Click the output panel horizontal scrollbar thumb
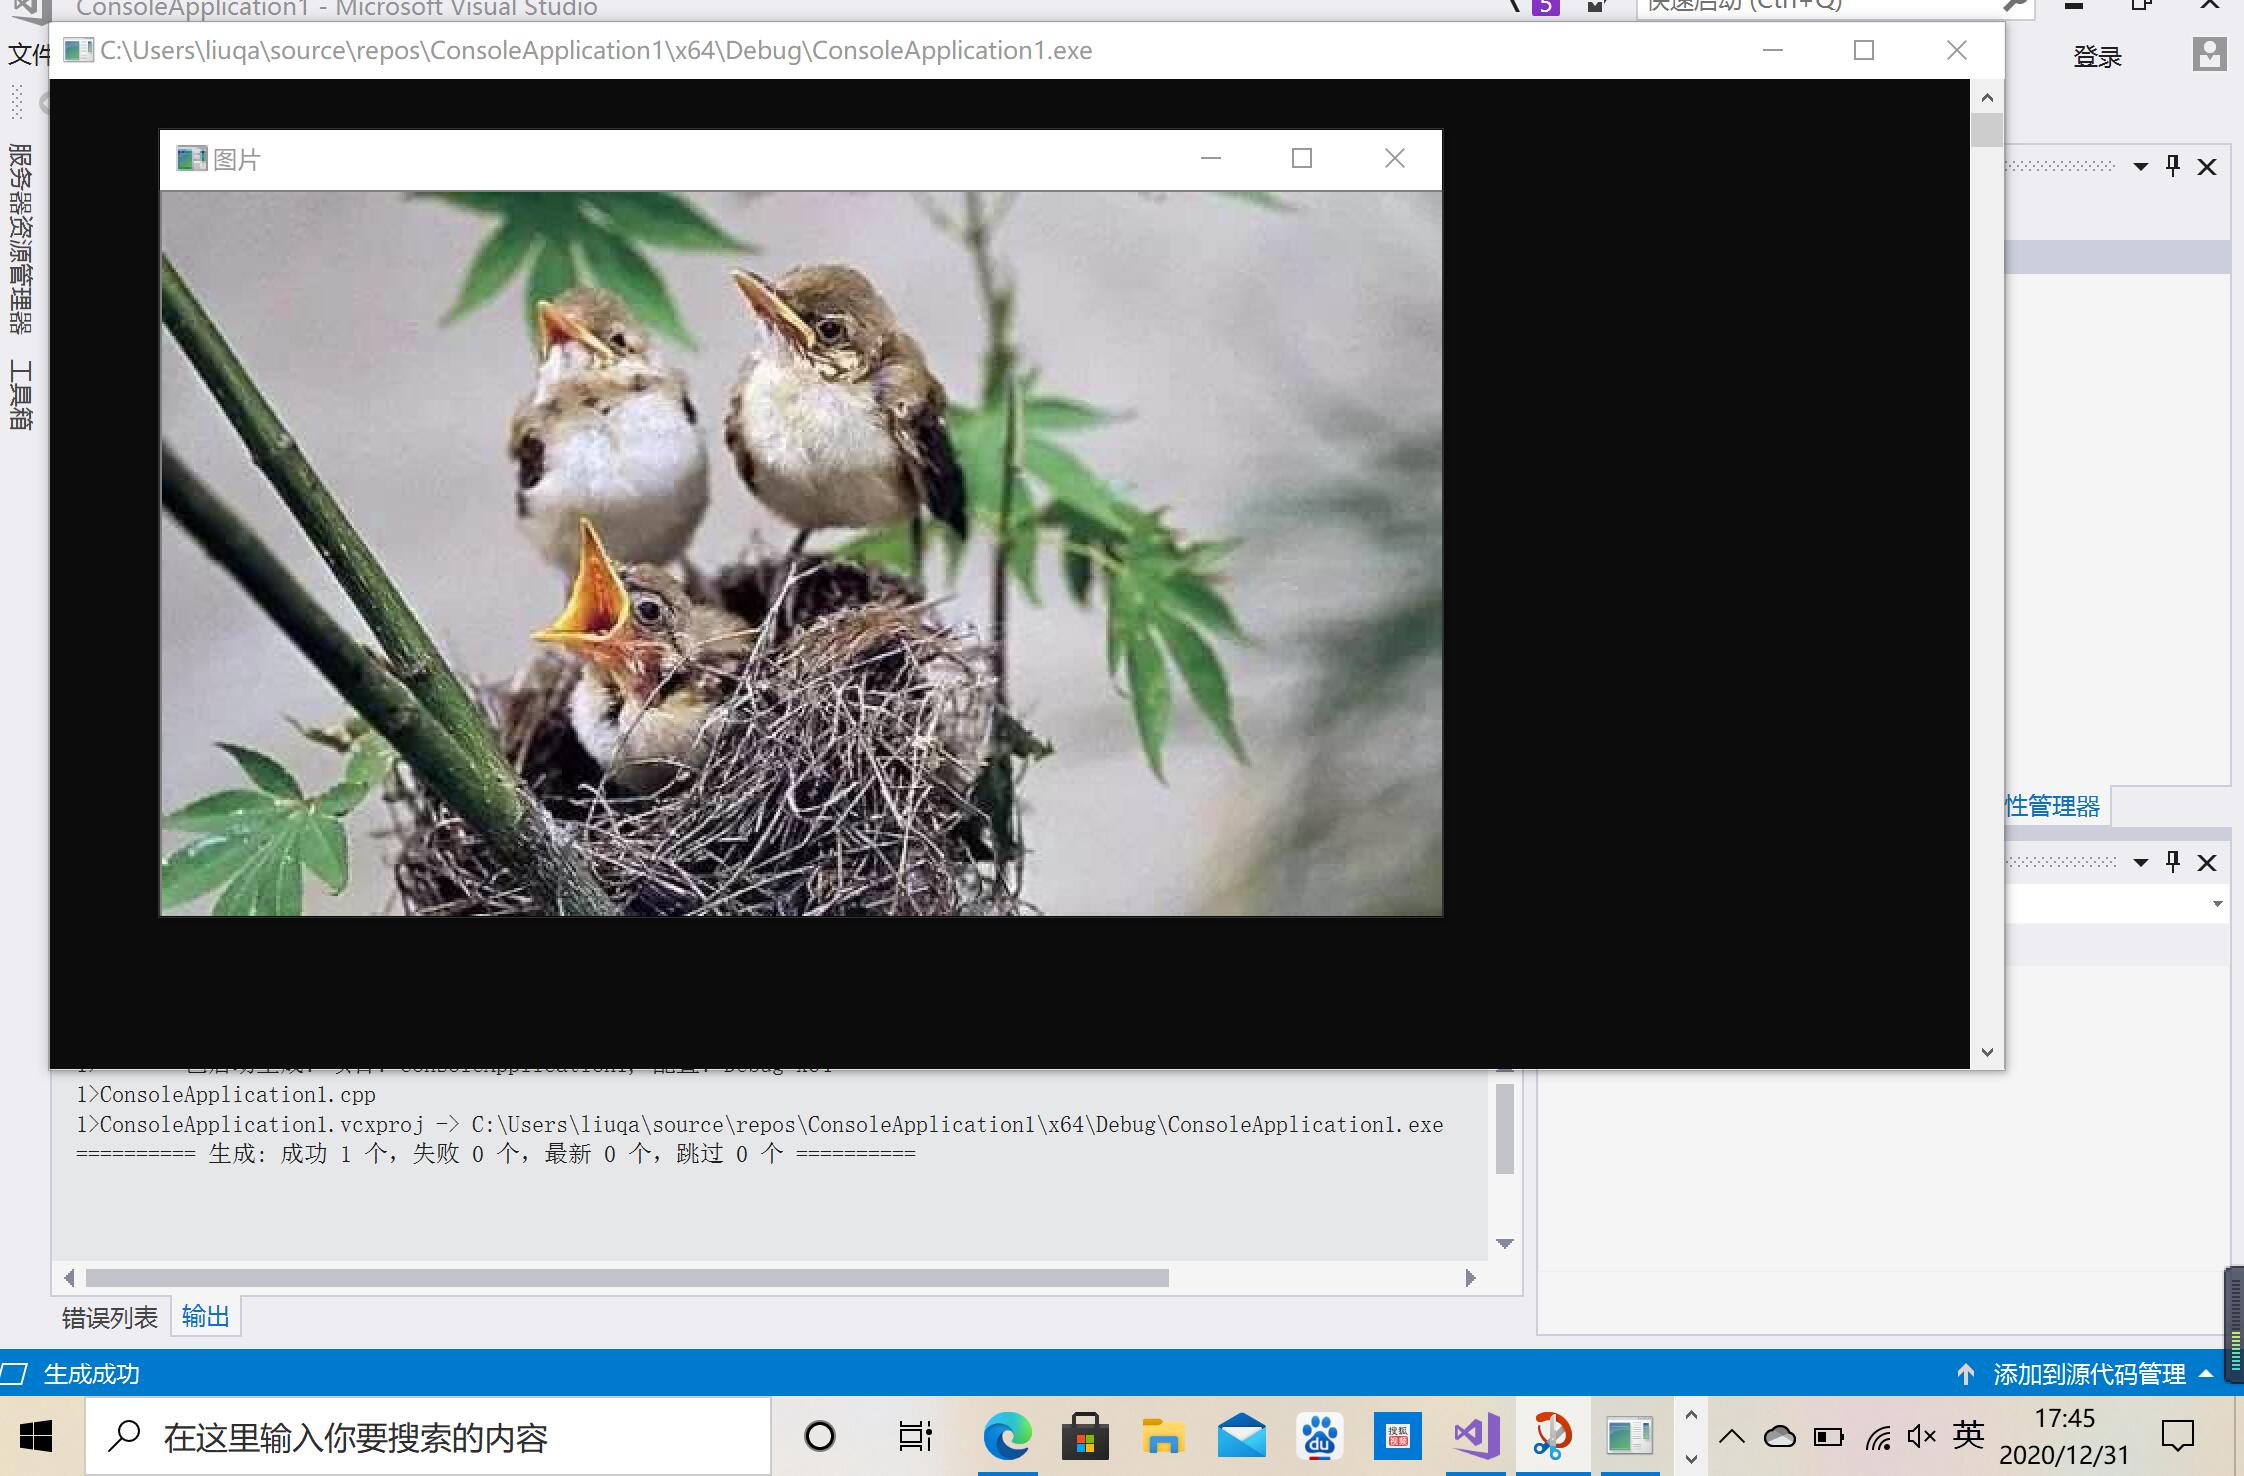The height and width of the screenshot is (1476, 2244). click(x=626, y=1278)
